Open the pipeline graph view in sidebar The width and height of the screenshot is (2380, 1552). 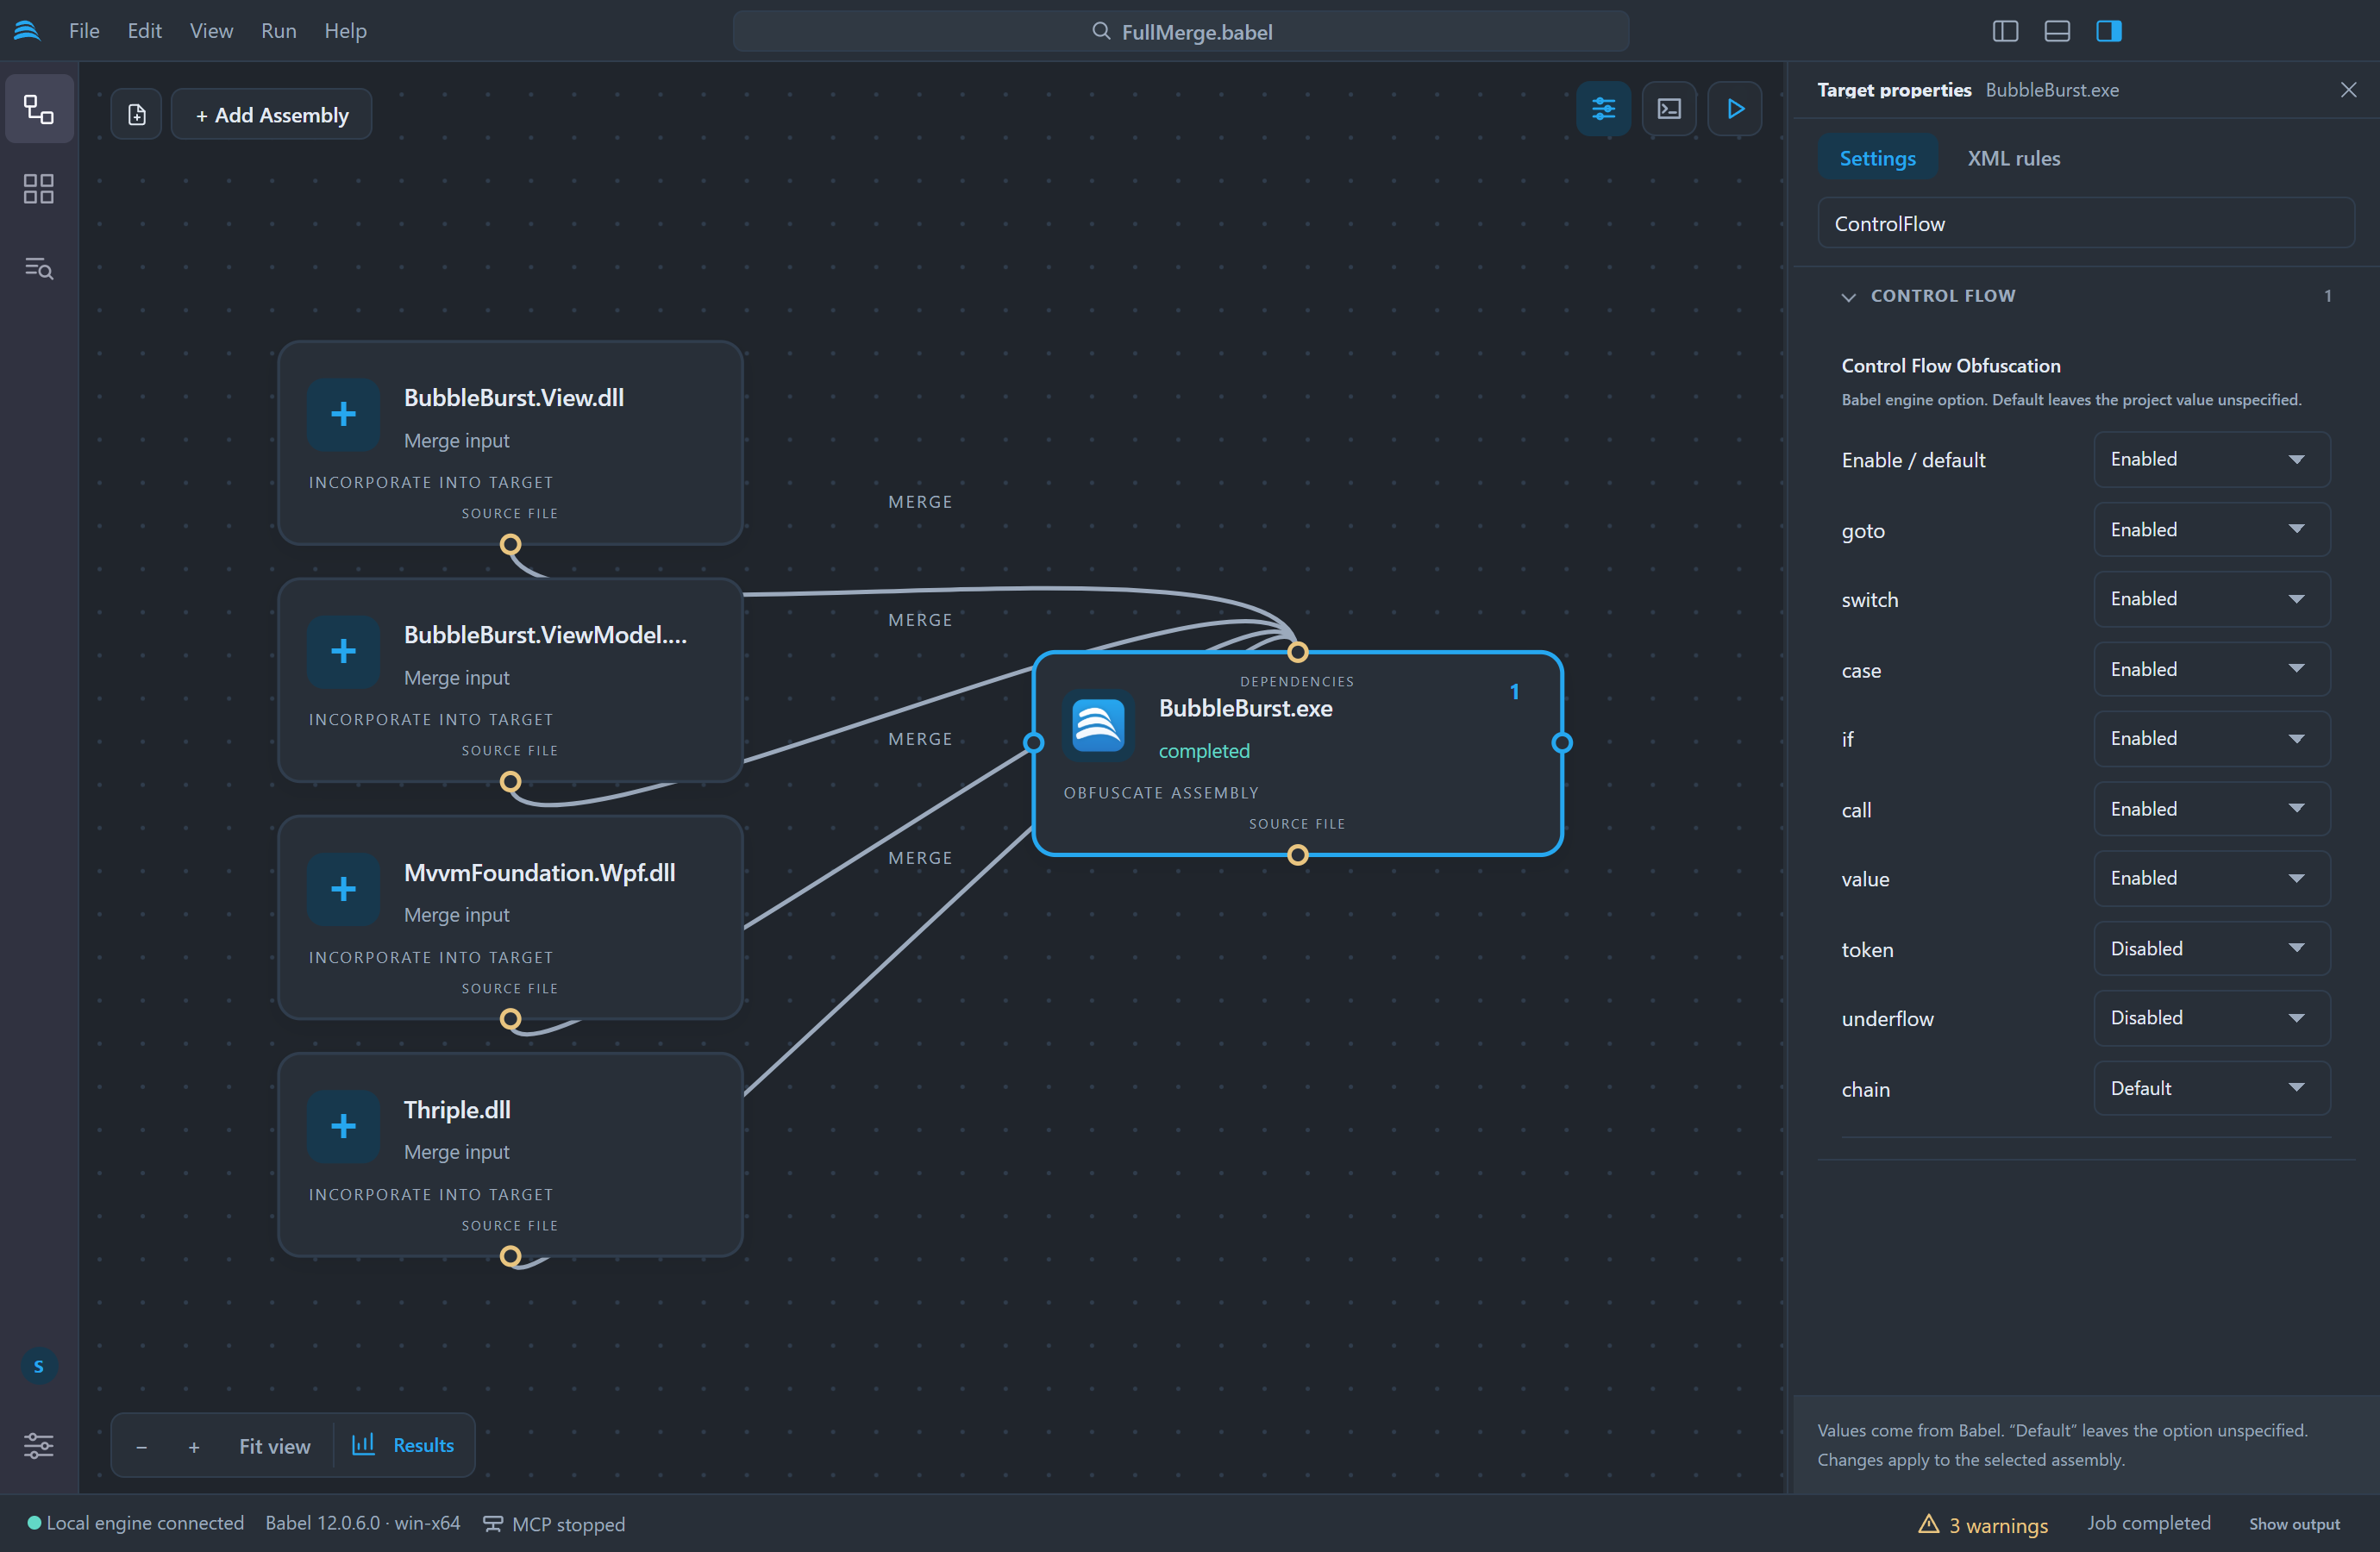[x=39, y=109]
